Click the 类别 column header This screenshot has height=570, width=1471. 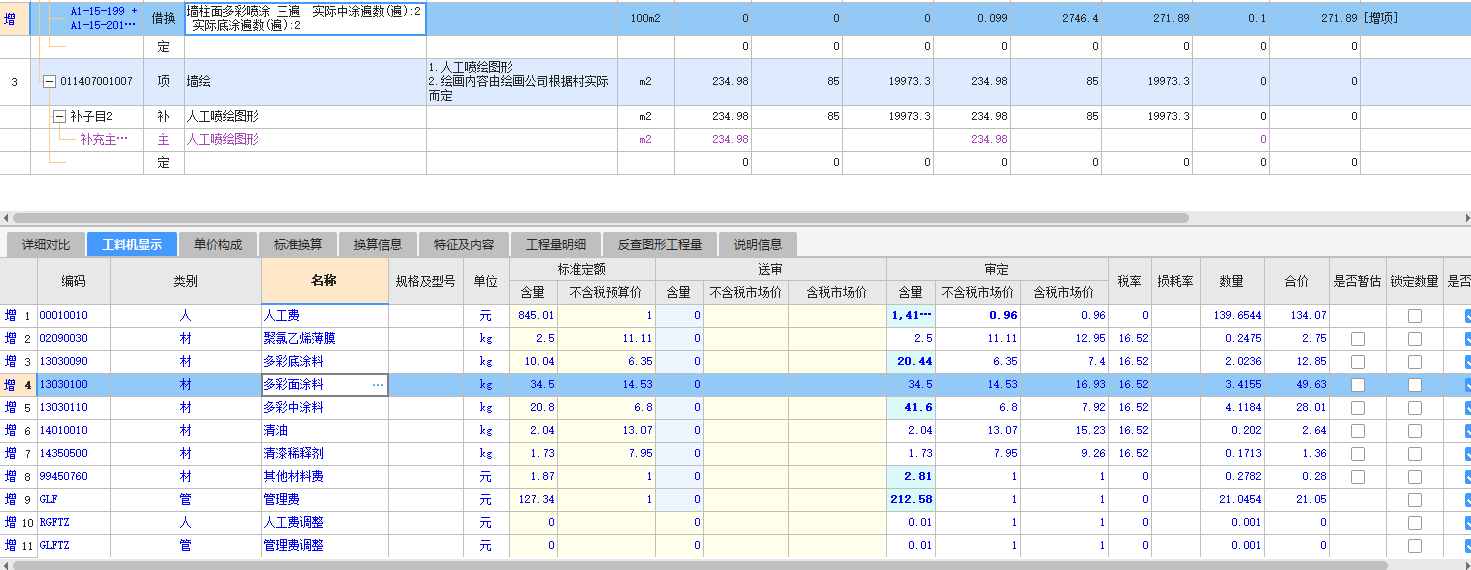coord(185,281)
